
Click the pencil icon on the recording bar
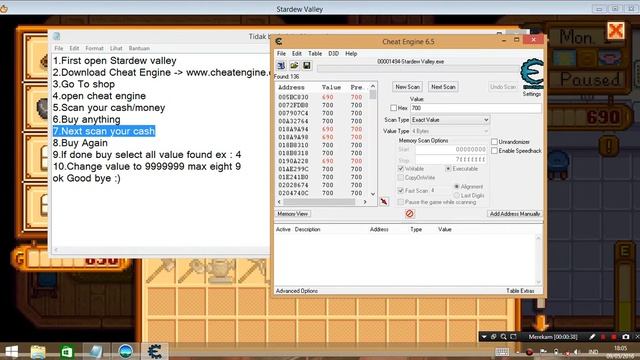tap(592, 337)
